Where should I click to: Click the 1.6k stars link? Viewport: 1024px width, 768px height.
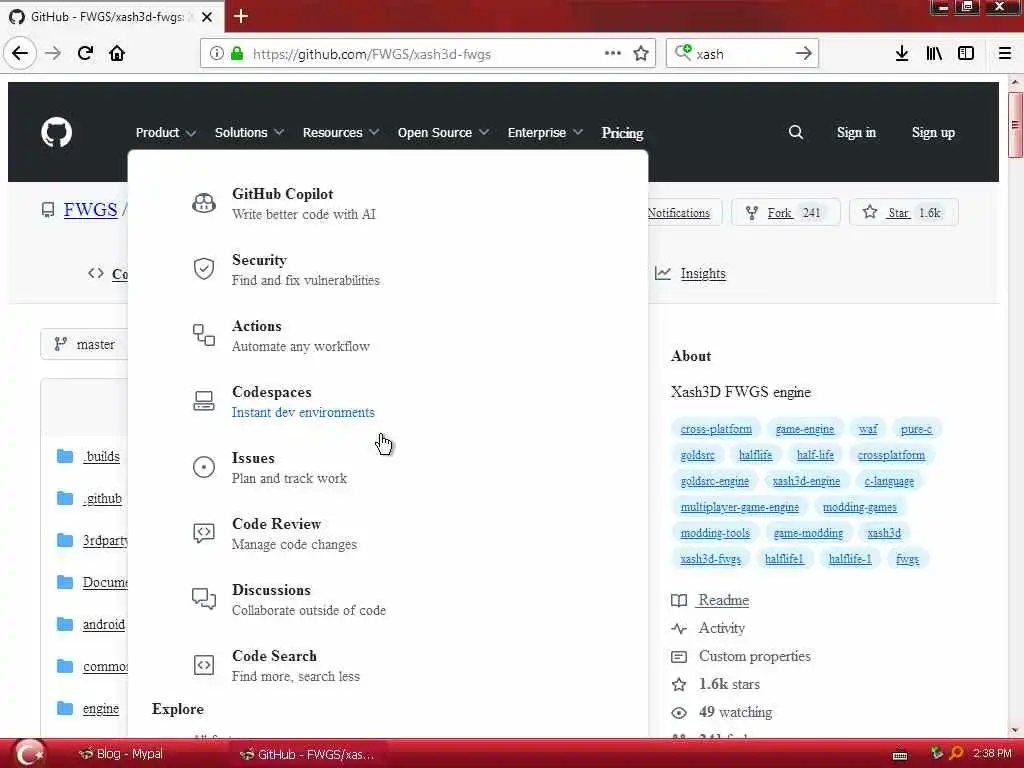pos(729,684)
